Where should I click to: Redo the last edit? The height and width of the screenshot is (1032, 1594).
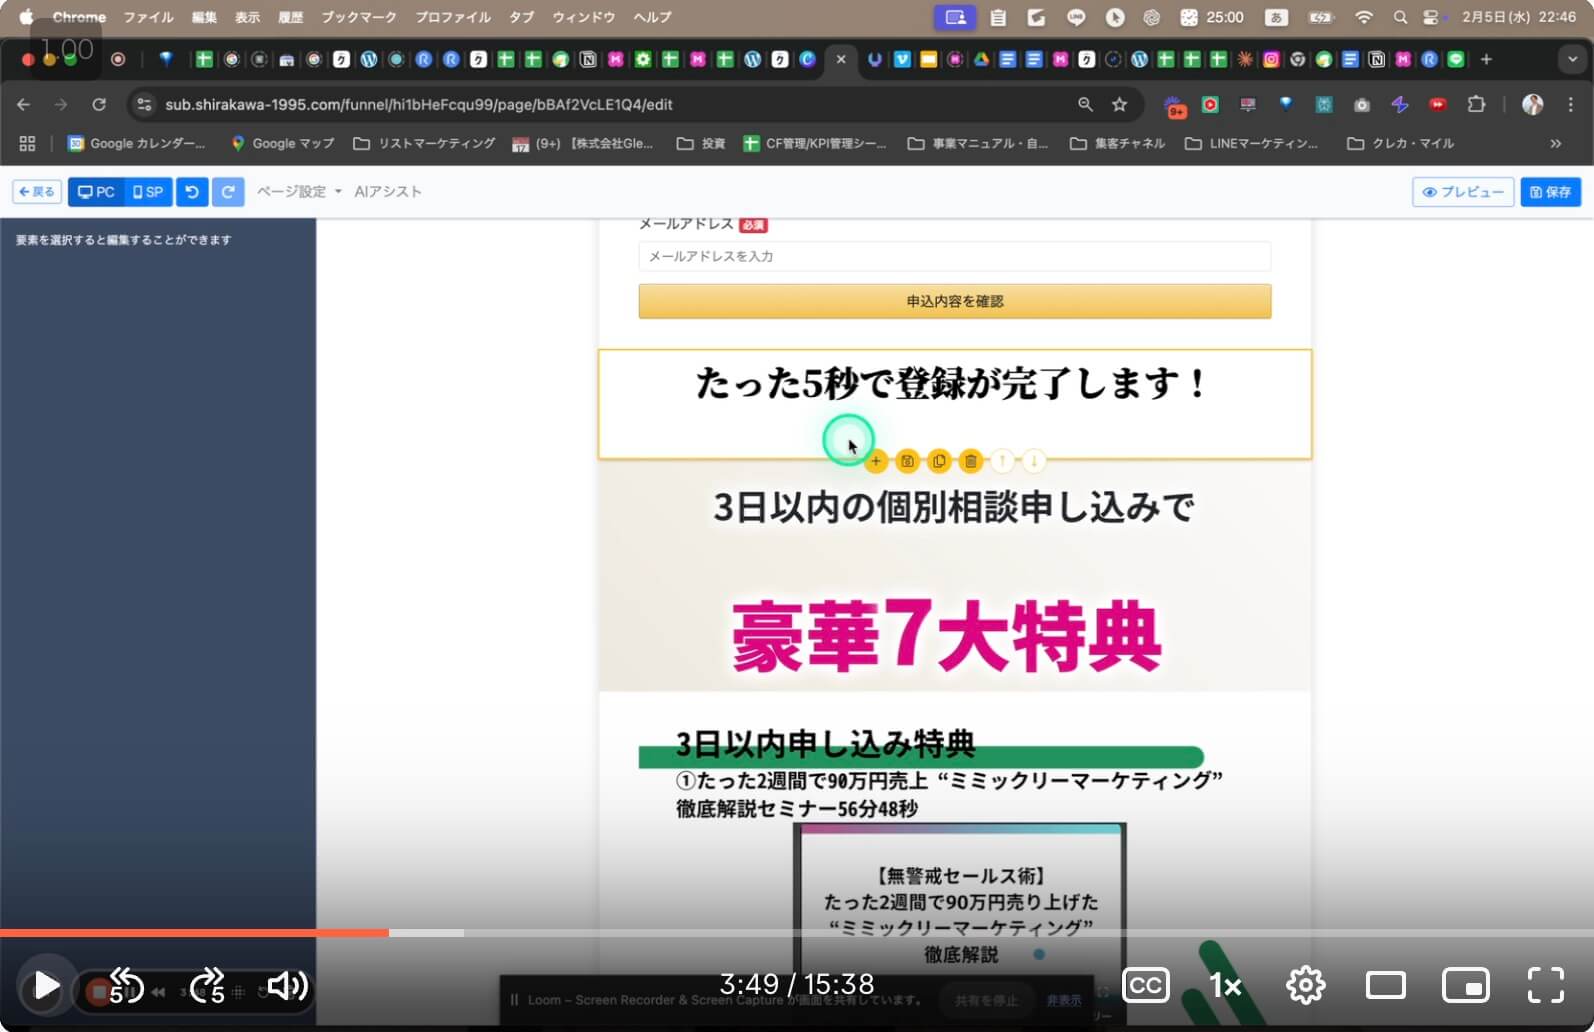point(228,192)
